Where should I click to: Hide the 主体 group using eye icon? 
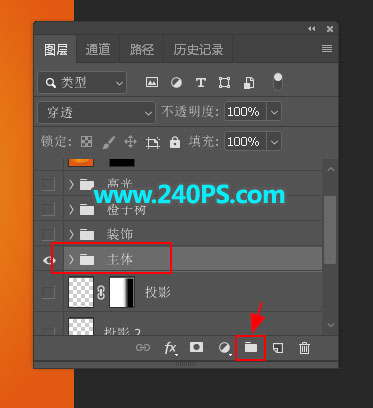[x=49, y=260]
